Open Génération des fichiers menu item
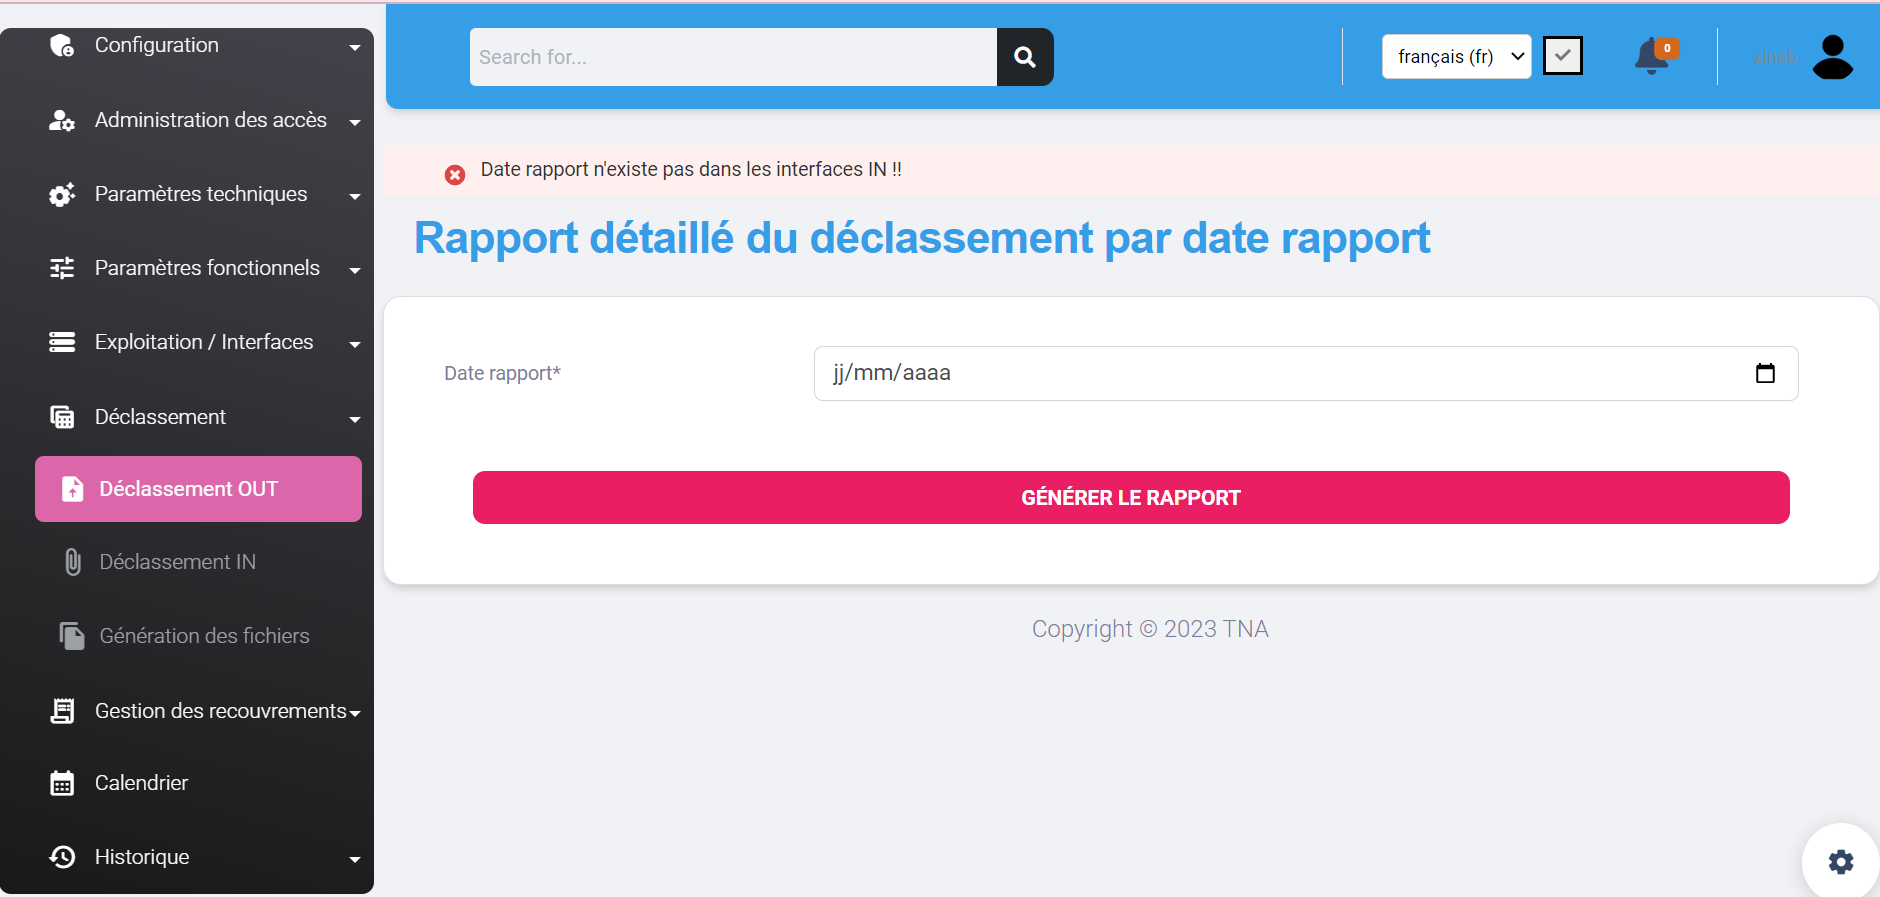Viewport: 1880px width, 897px height. (204, 636)
